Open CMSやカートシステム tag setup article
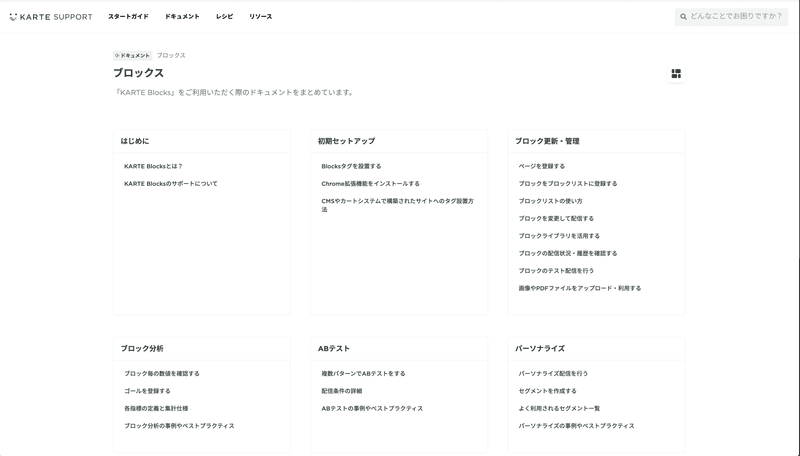 (397, 205)
